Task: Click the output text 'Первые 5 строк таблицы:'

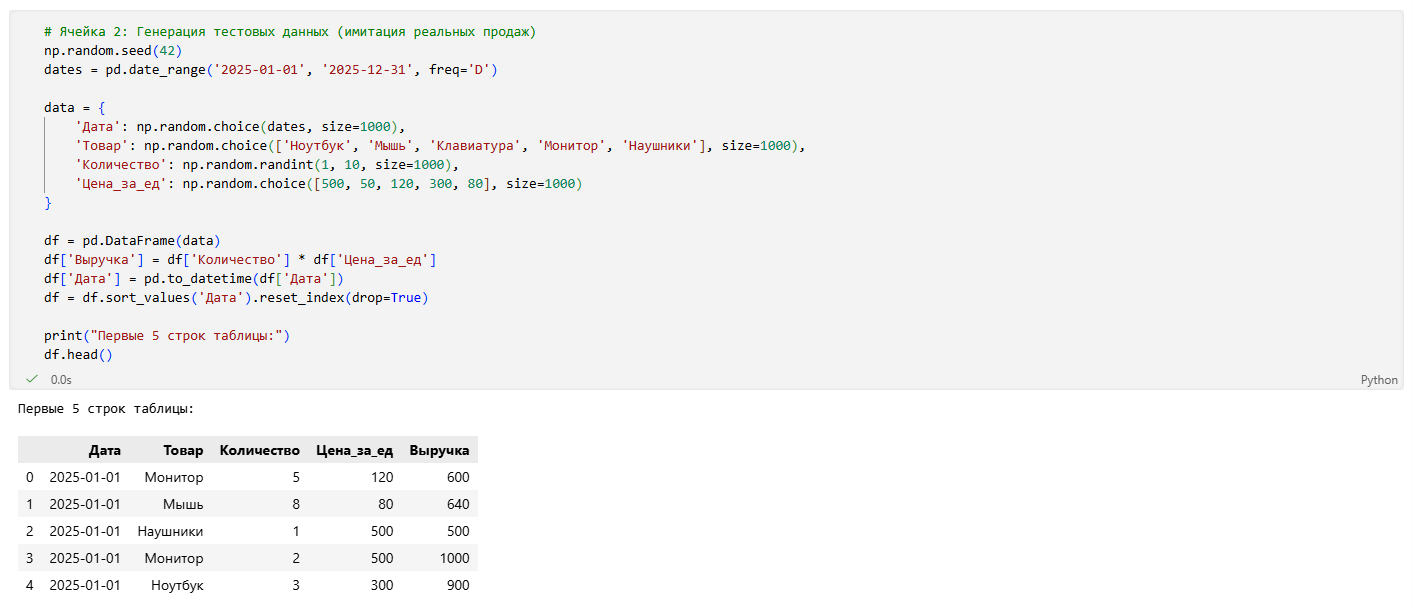Action: 106,409
